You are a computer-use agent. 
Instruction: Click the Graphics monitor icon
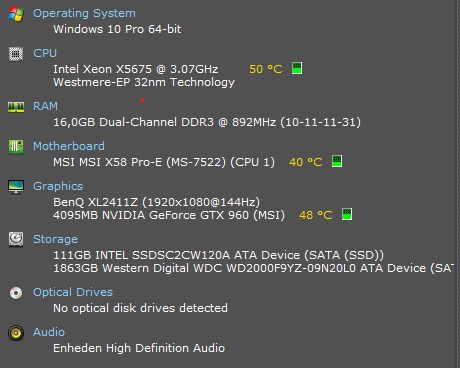coord(16,187)
